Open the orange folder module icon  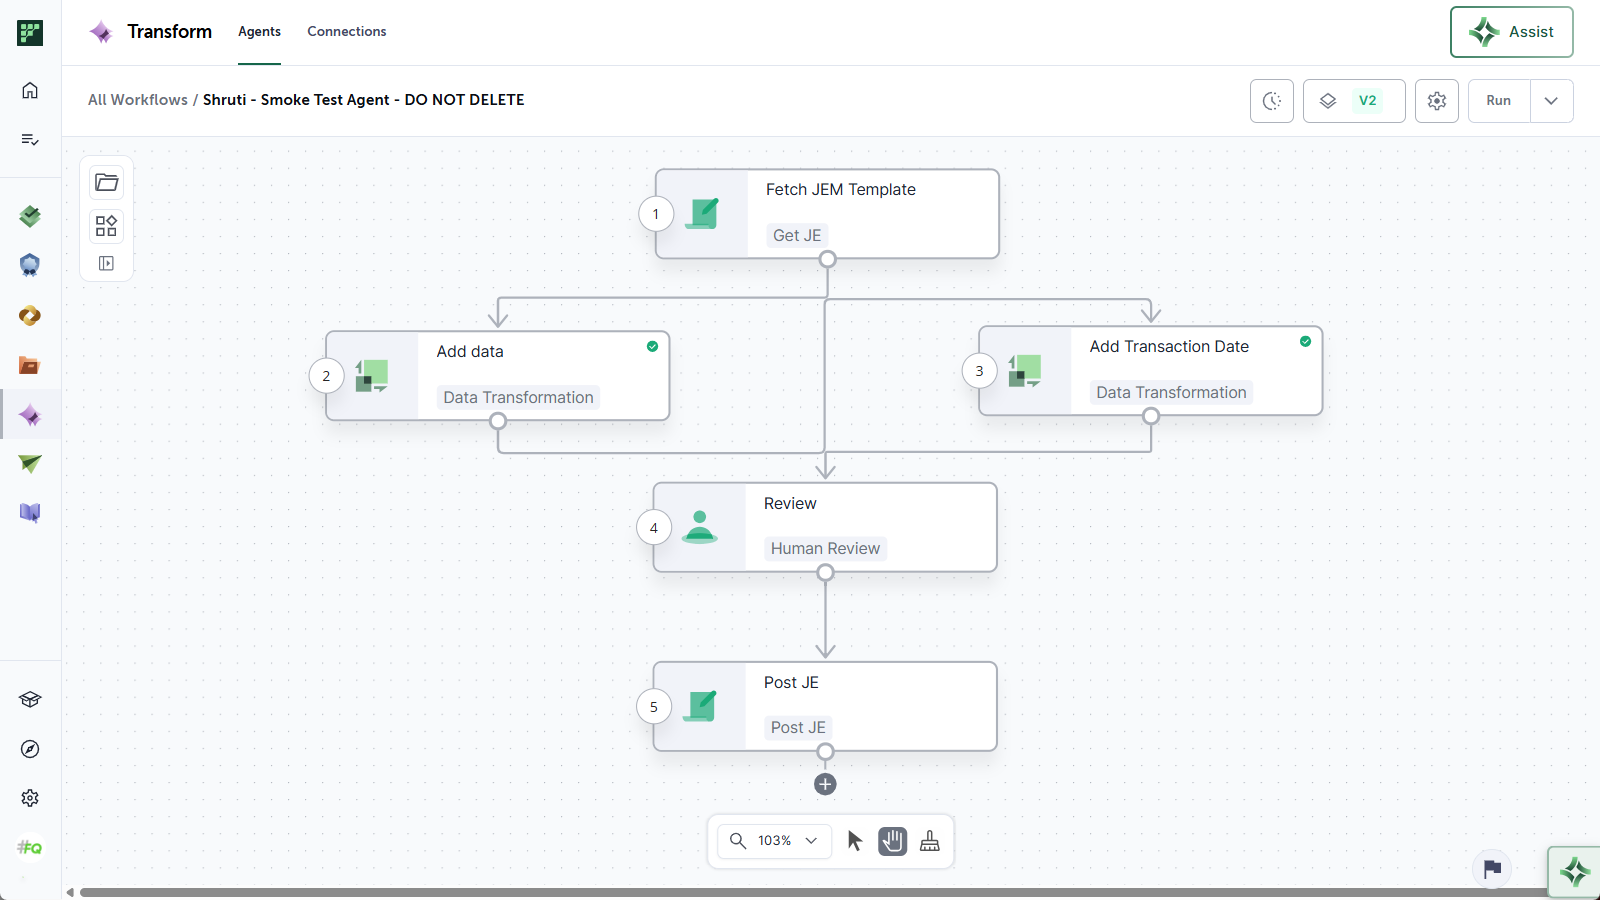click(x=30, y=365)
